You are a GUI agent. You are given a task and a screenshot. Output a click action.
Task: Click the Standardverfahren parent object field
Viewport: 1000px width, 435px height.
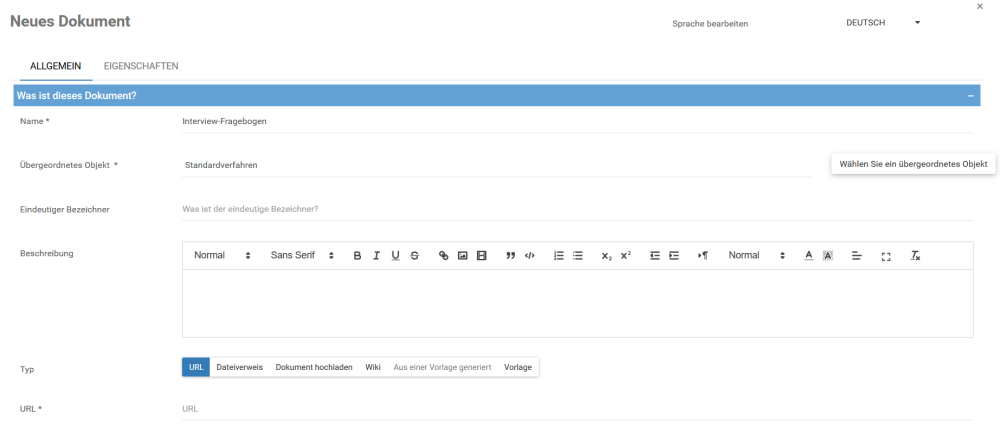click(x=496, y=165)
